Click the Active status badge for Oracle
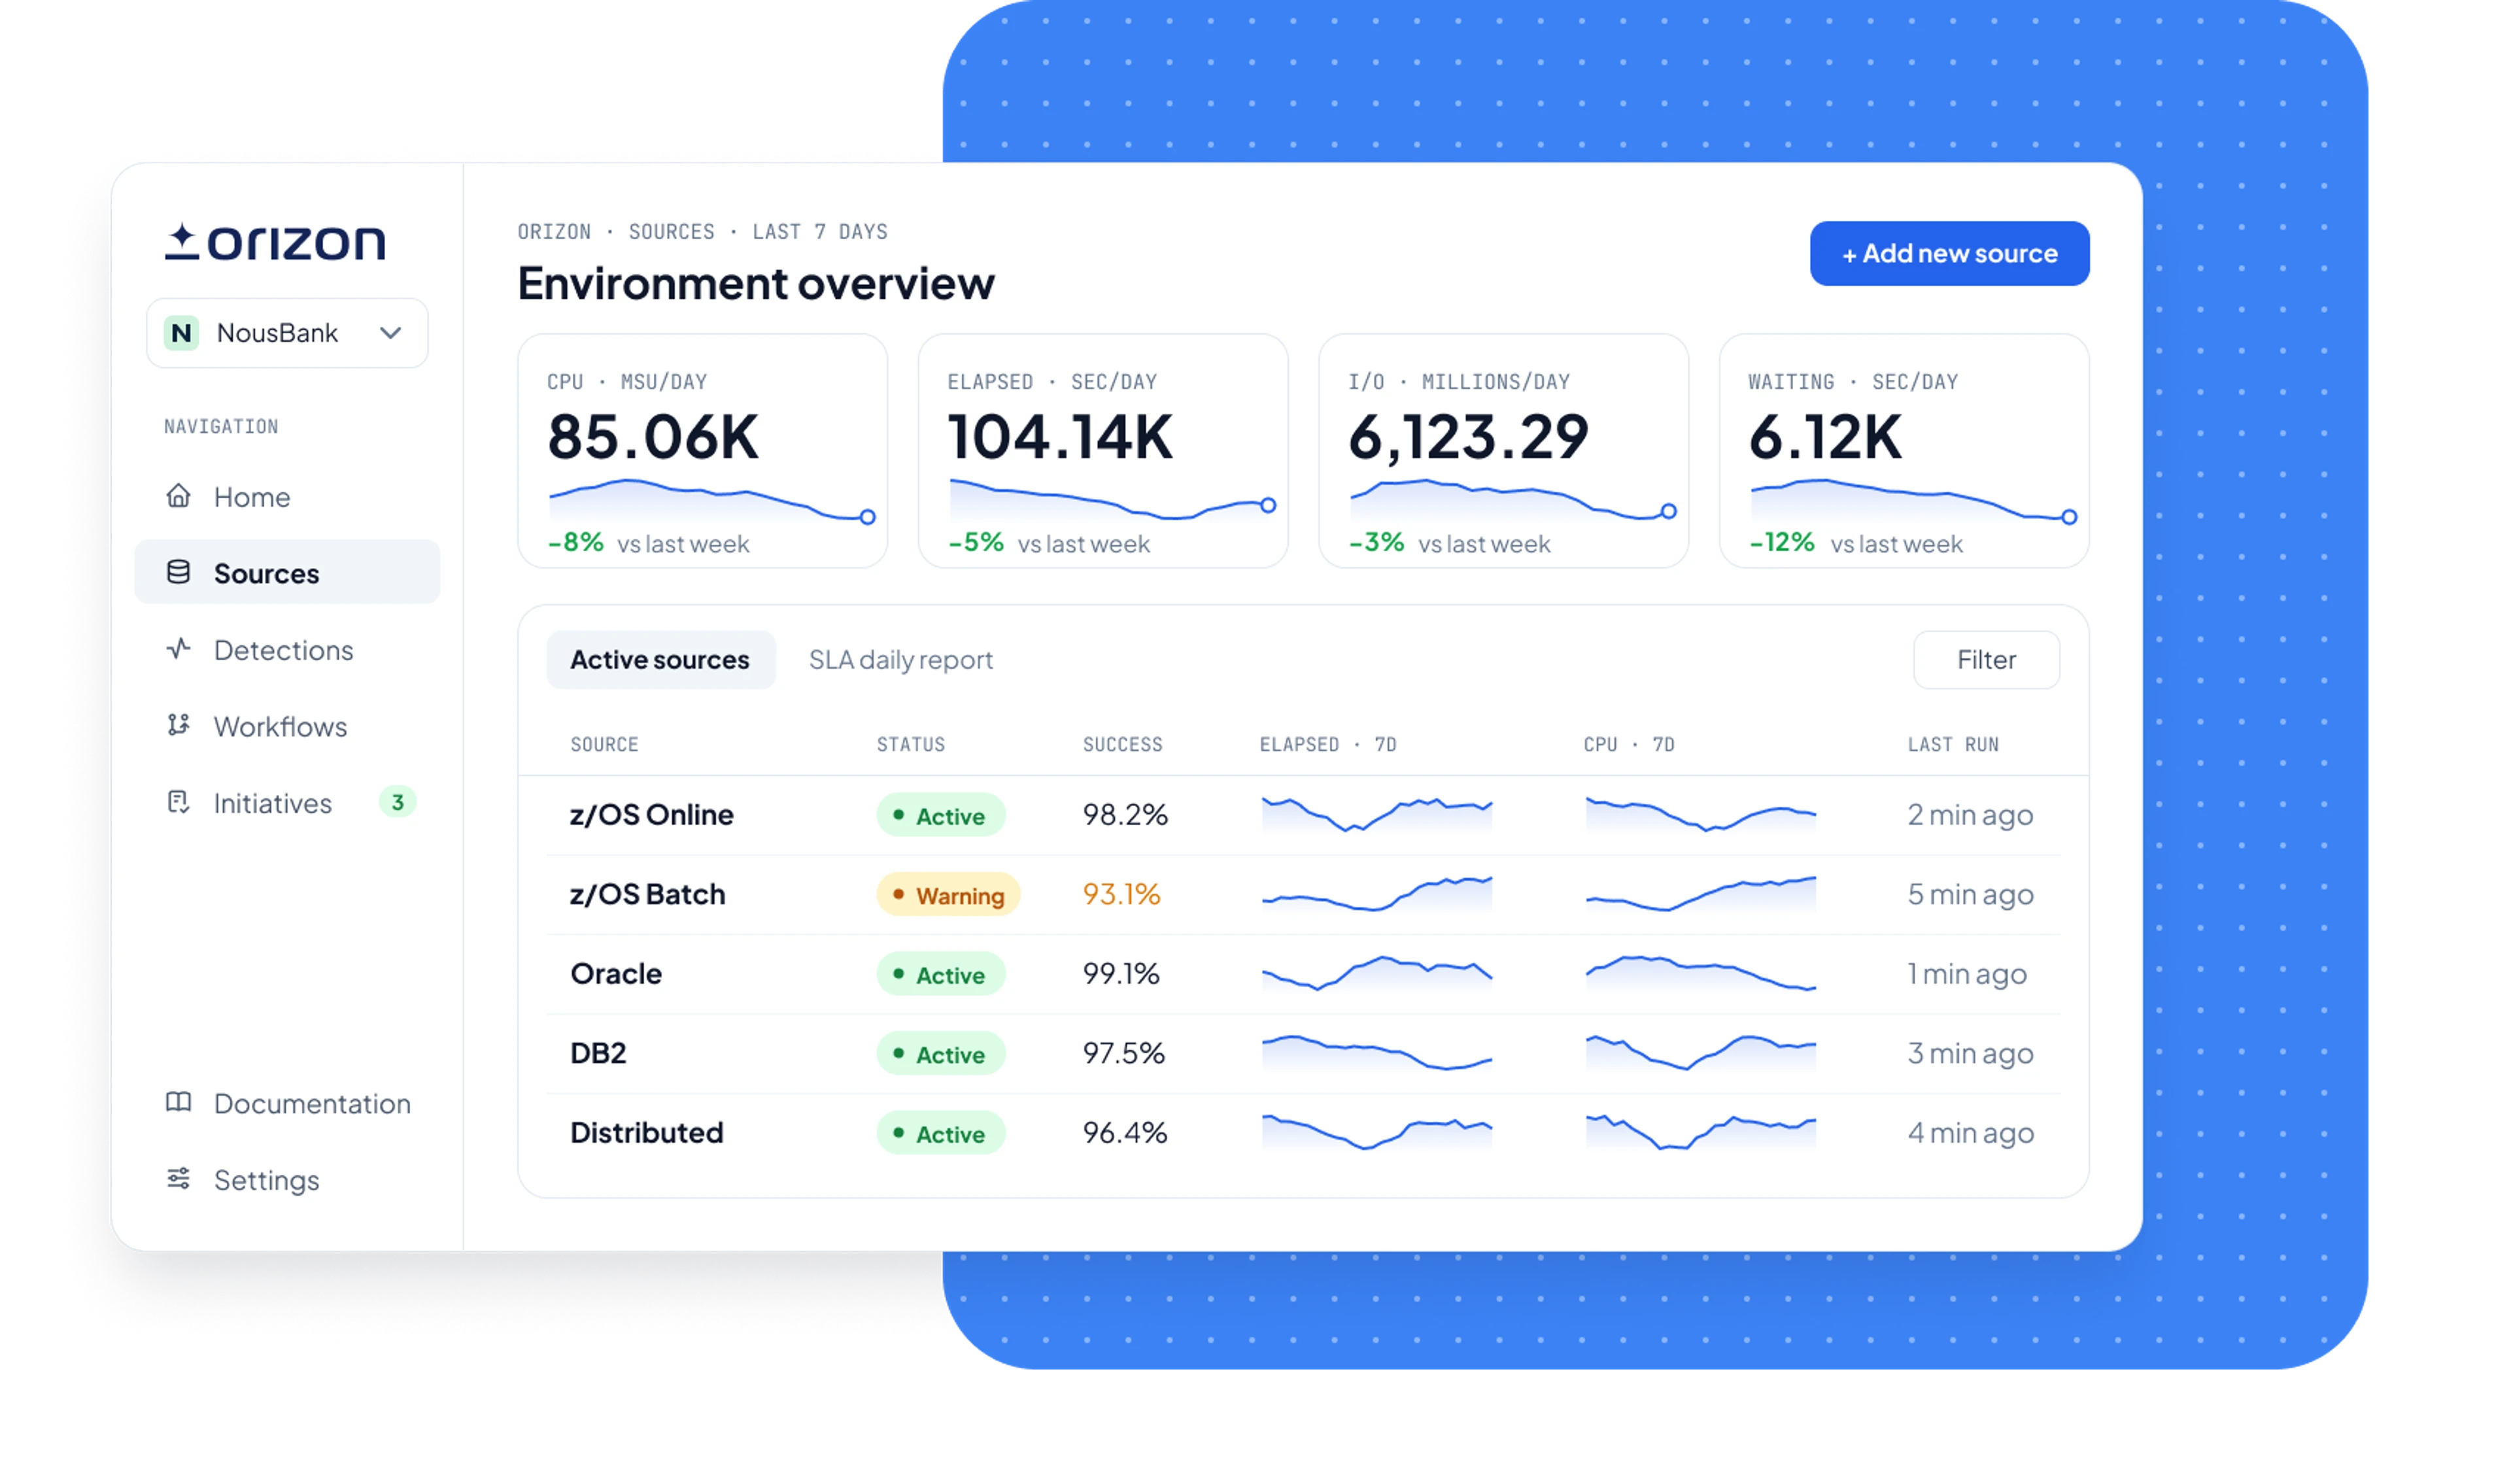Image resolution: width=2511 pixels, height=1484 pixels. point(941,975)
